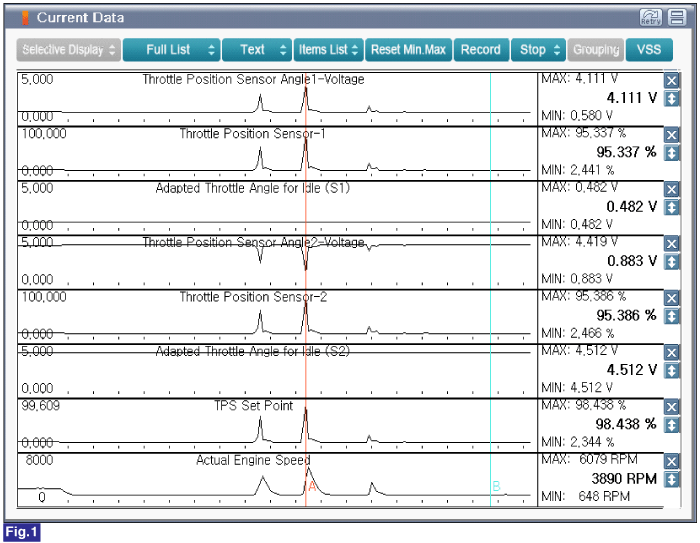Viewport: 700px width, 543px height.
Task: Click the 'MIN: 2.344 %' reading
Action: click(578, 443)
